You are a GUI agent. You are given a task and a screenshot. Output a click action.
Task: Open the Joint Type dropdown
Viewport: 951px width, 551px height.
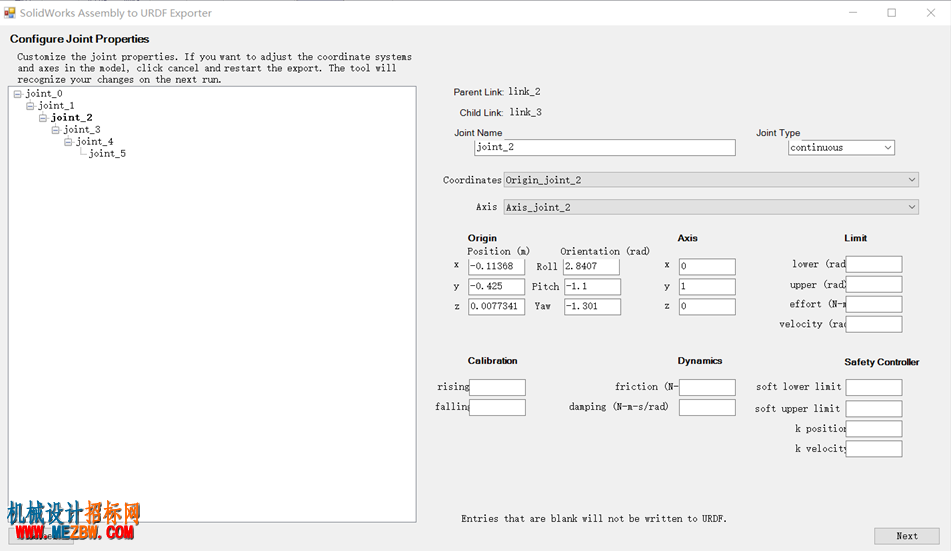pyautogui.click(x=841, y=147)
